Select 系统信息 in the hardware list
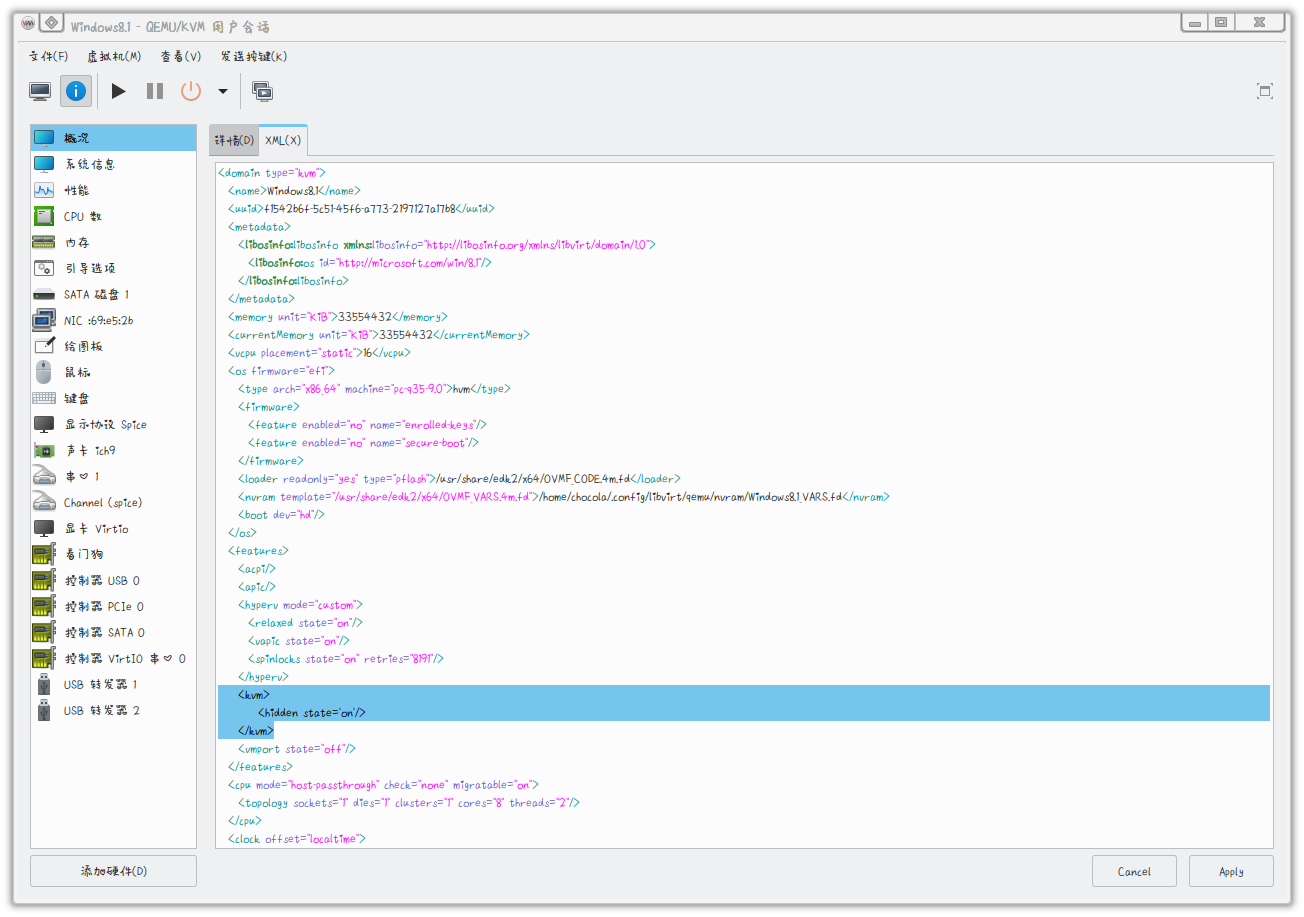 pyautogui.click(x=113, y=164)
